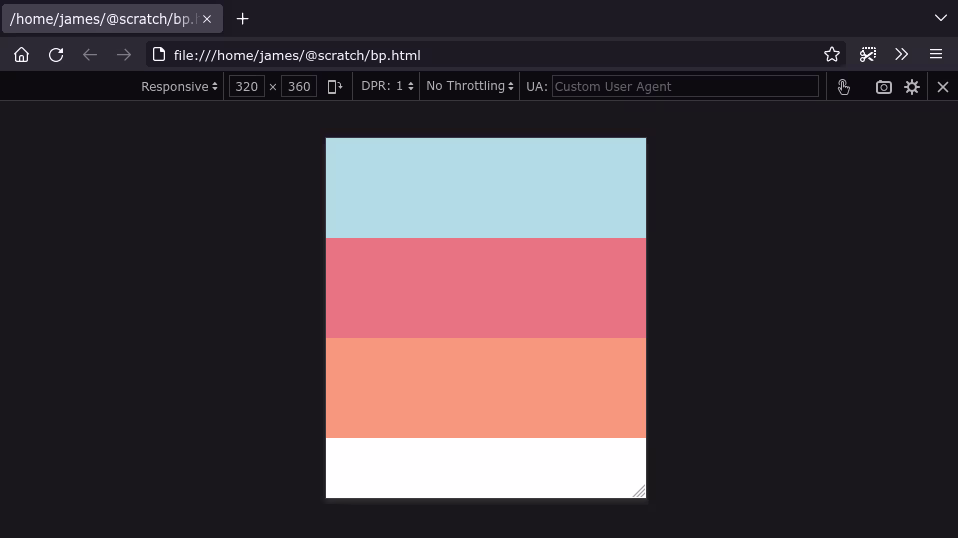Show more tools chevron overflow
958x538 pixels.
point(902,55)
